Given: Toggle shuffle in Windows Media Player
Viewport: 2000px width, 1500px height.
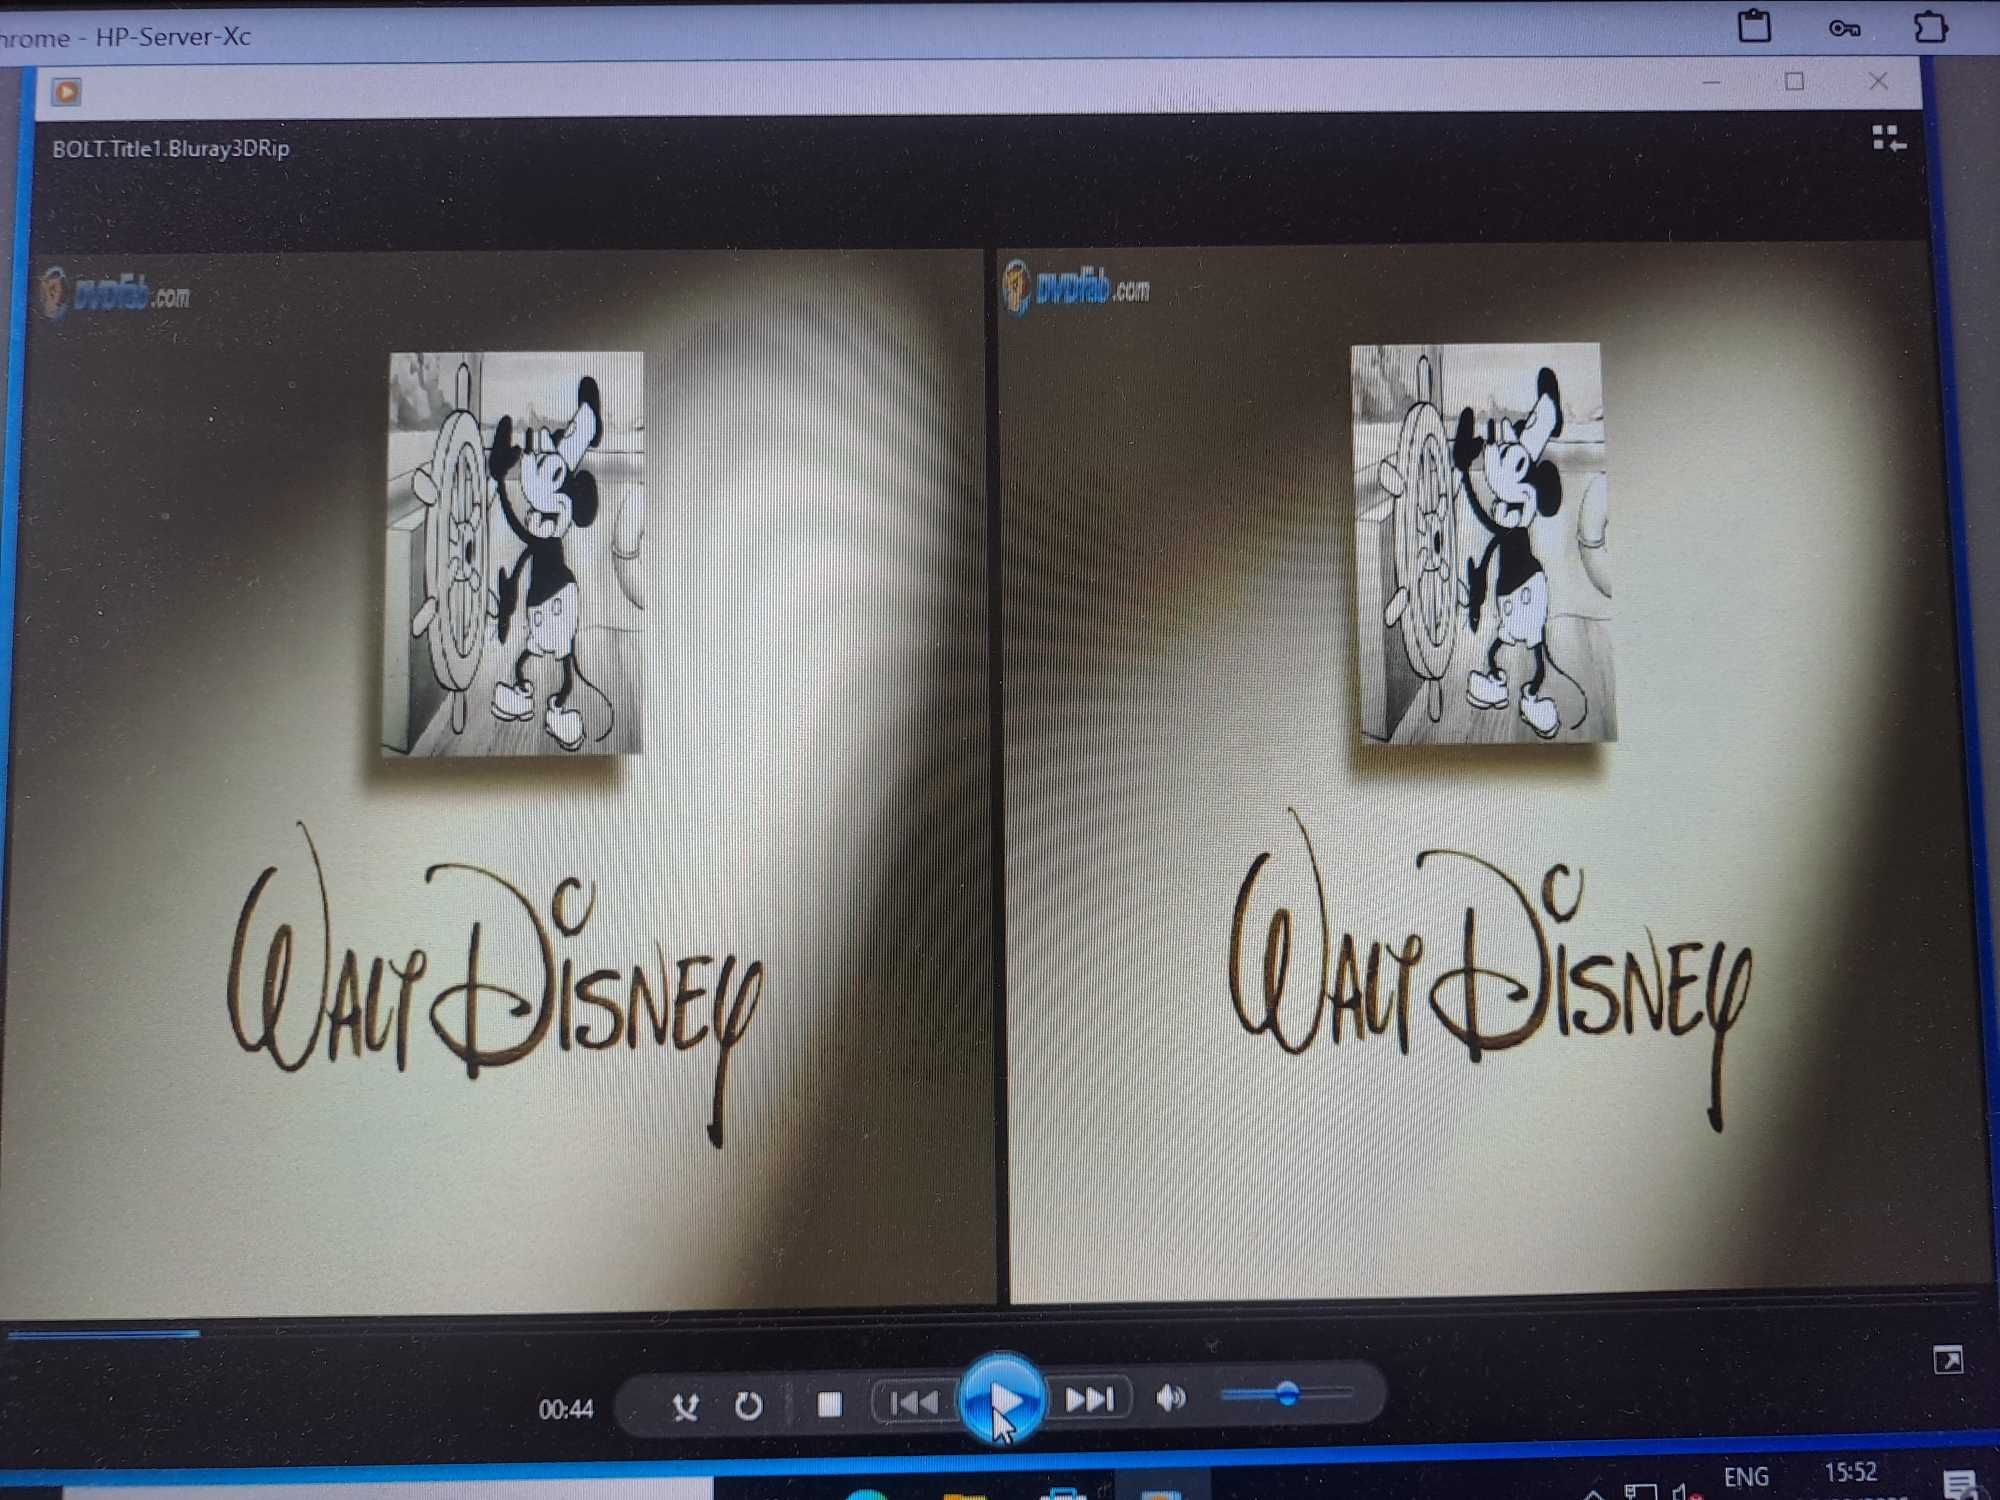Looking at the screenshot, I should pos(685,1407).
